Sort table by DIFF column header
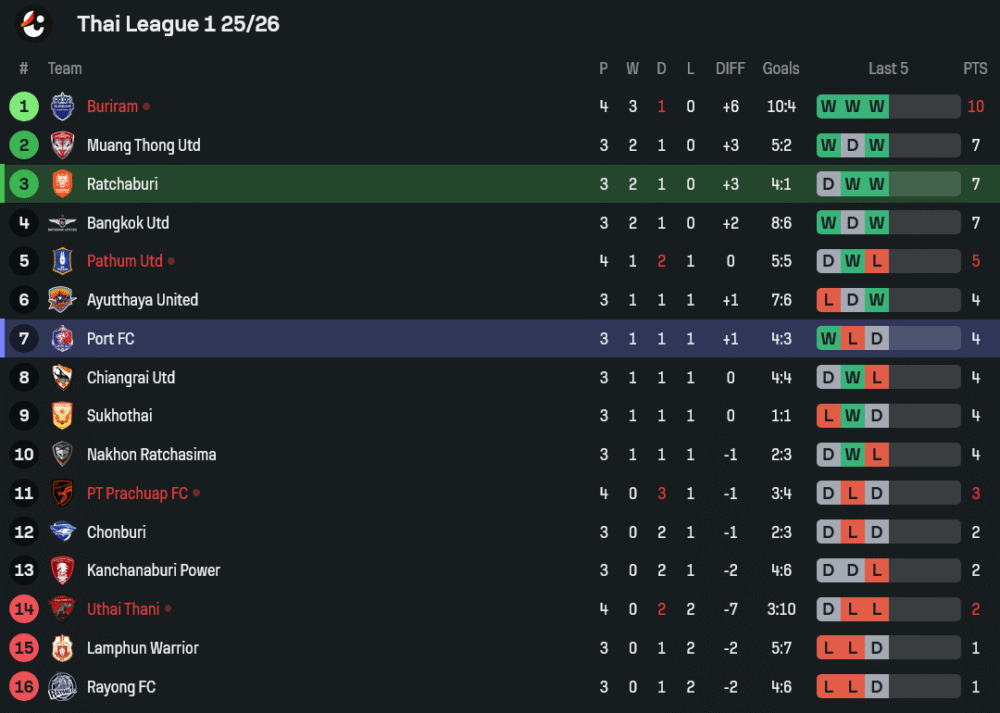Screen dimensions: 1000x713 point(730,69)
